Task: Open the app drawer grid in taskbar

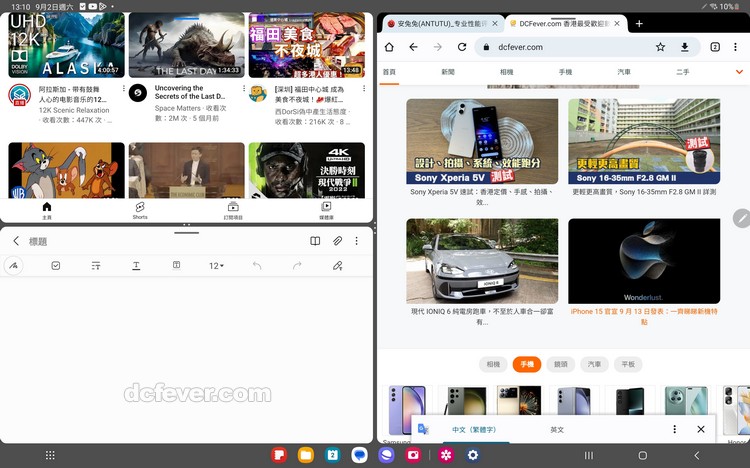Action: [50, 455]
